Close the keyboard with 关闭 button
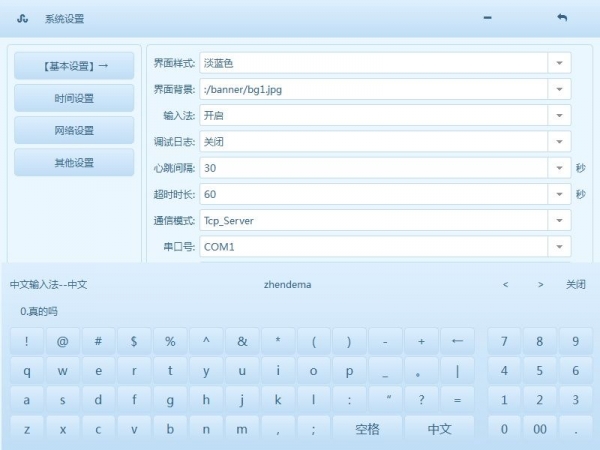This screenshot has height=450, width=600. point(575,285)
